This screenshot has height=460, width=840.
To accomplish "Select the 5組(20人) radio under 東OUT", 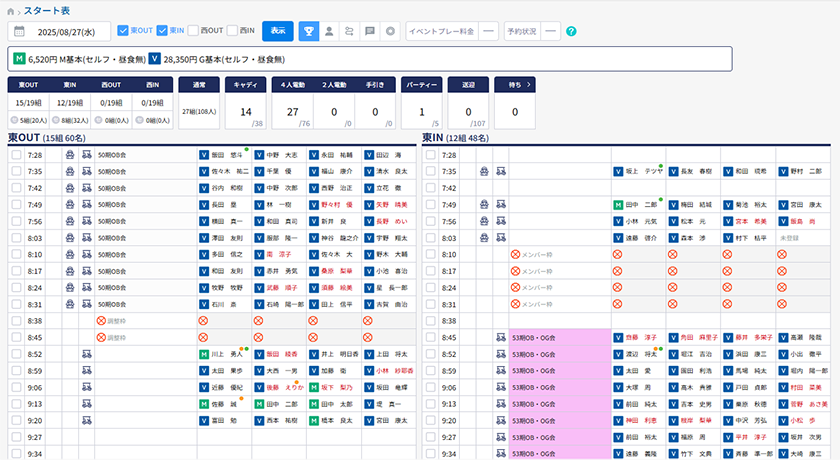I will [x=14, y=120].
